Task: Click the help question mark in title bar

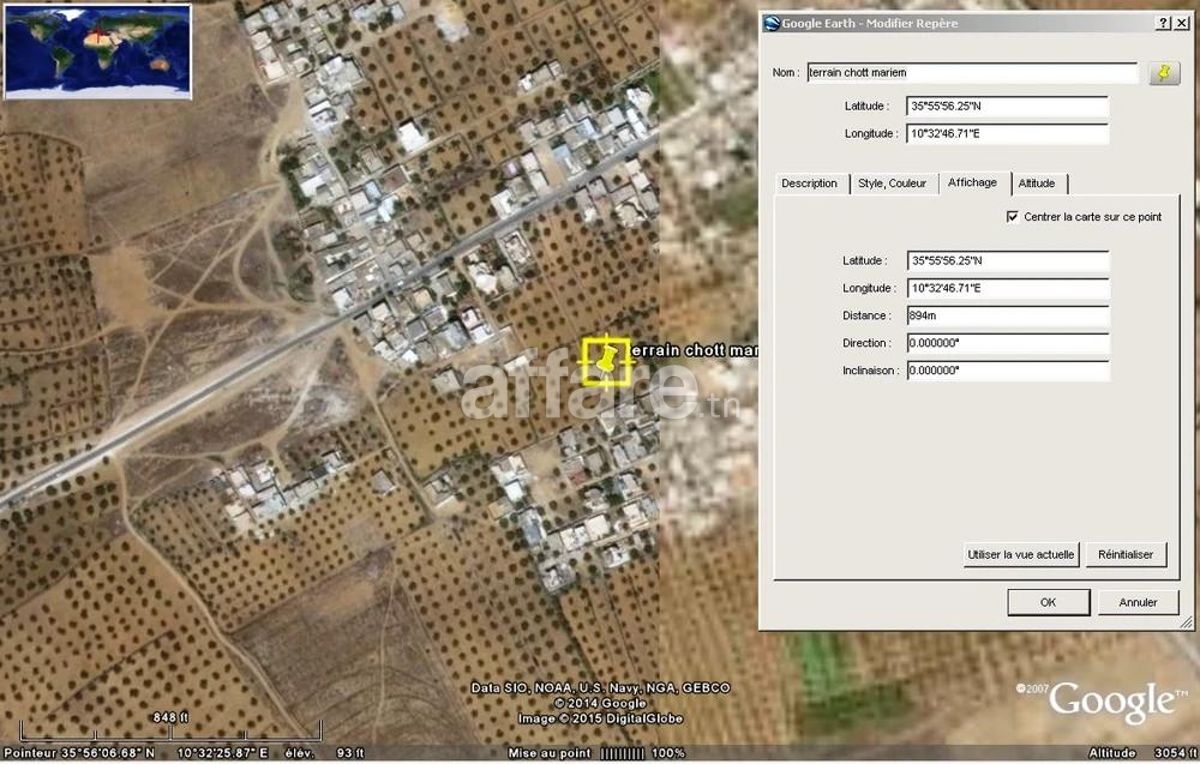Action: (x=1164, y=23)
